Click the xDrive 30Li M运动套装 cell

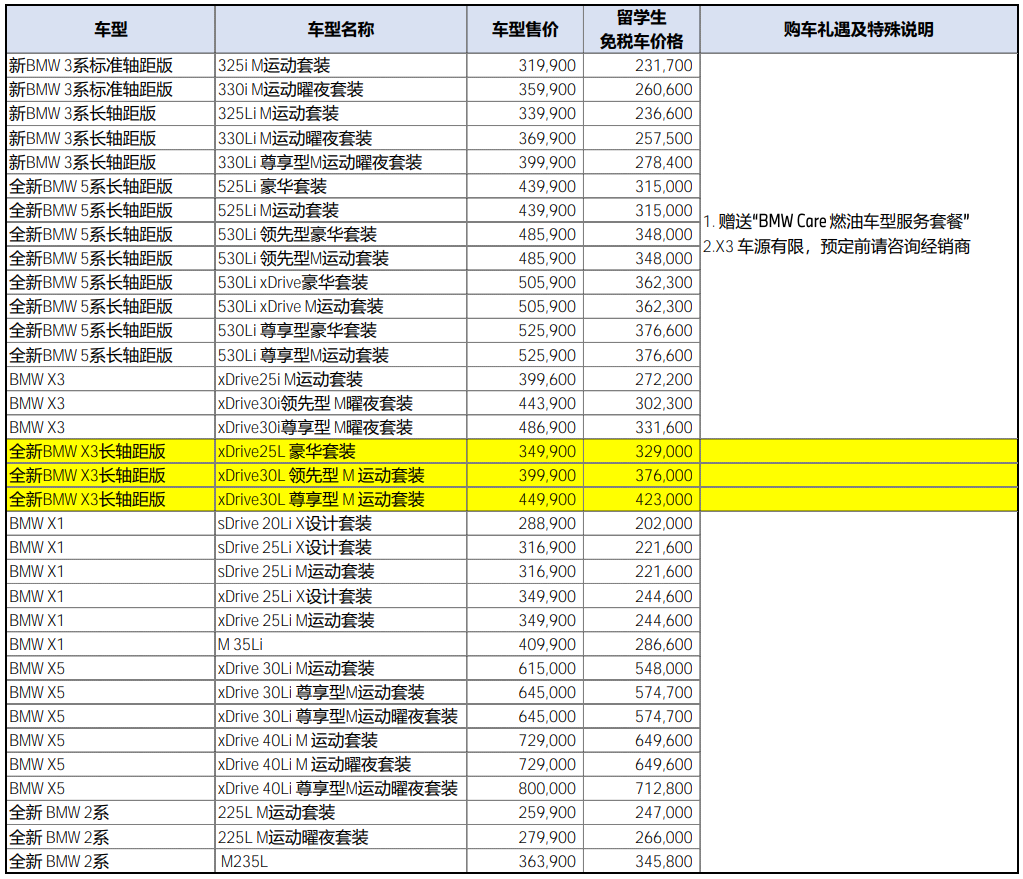341,669
